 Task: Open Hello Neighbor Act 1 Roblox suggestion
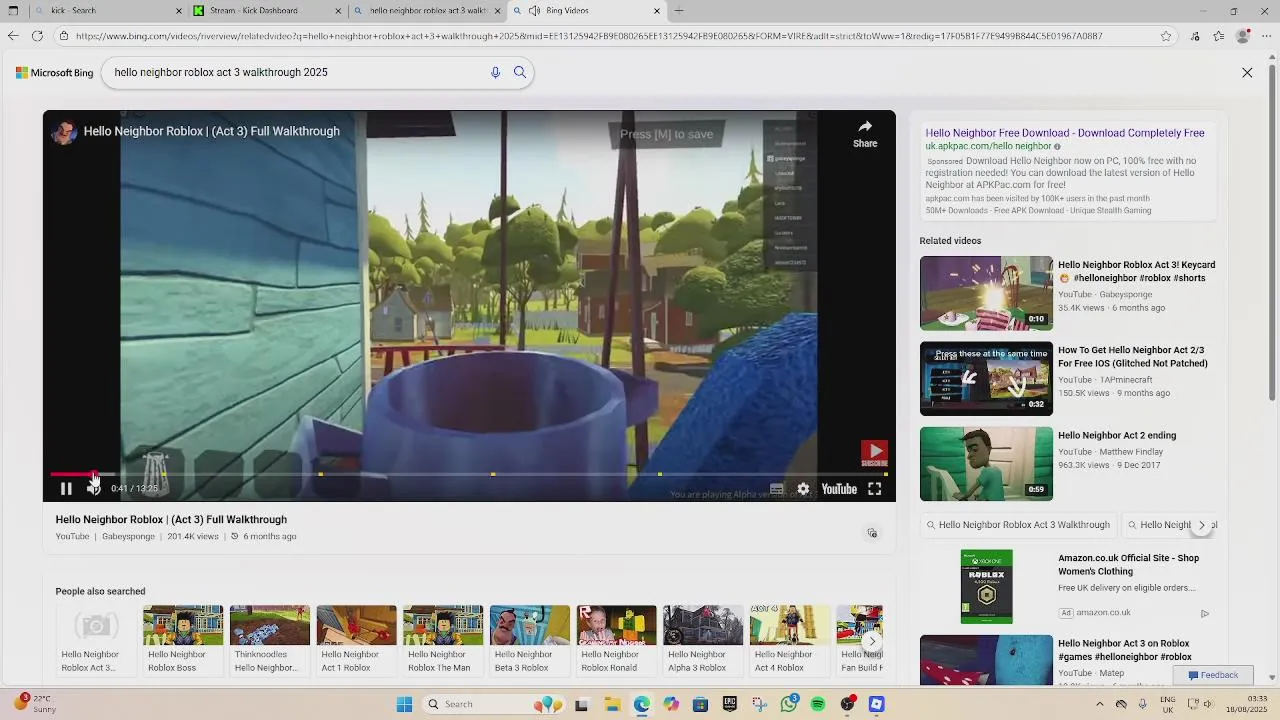356,639
